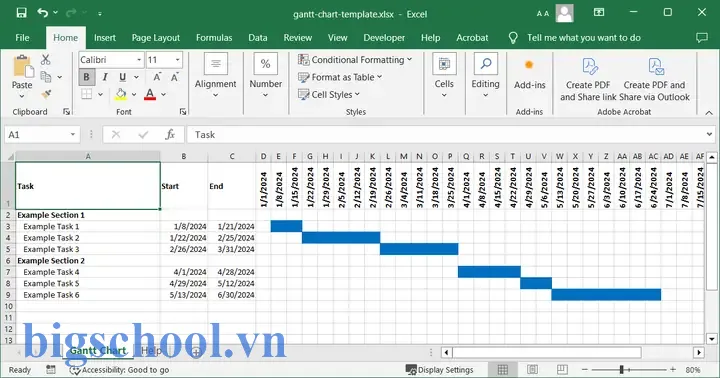Screen dimensions: 720x378
Task: Toggle Bold formatting
Action: [x=86, y=77]
